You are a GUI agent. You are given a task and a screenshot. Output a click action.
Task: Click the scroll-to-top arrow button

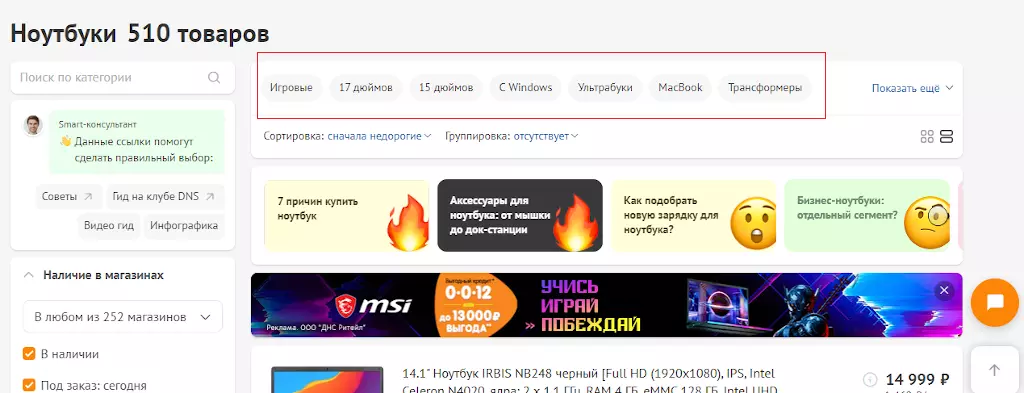click(994, 370)
